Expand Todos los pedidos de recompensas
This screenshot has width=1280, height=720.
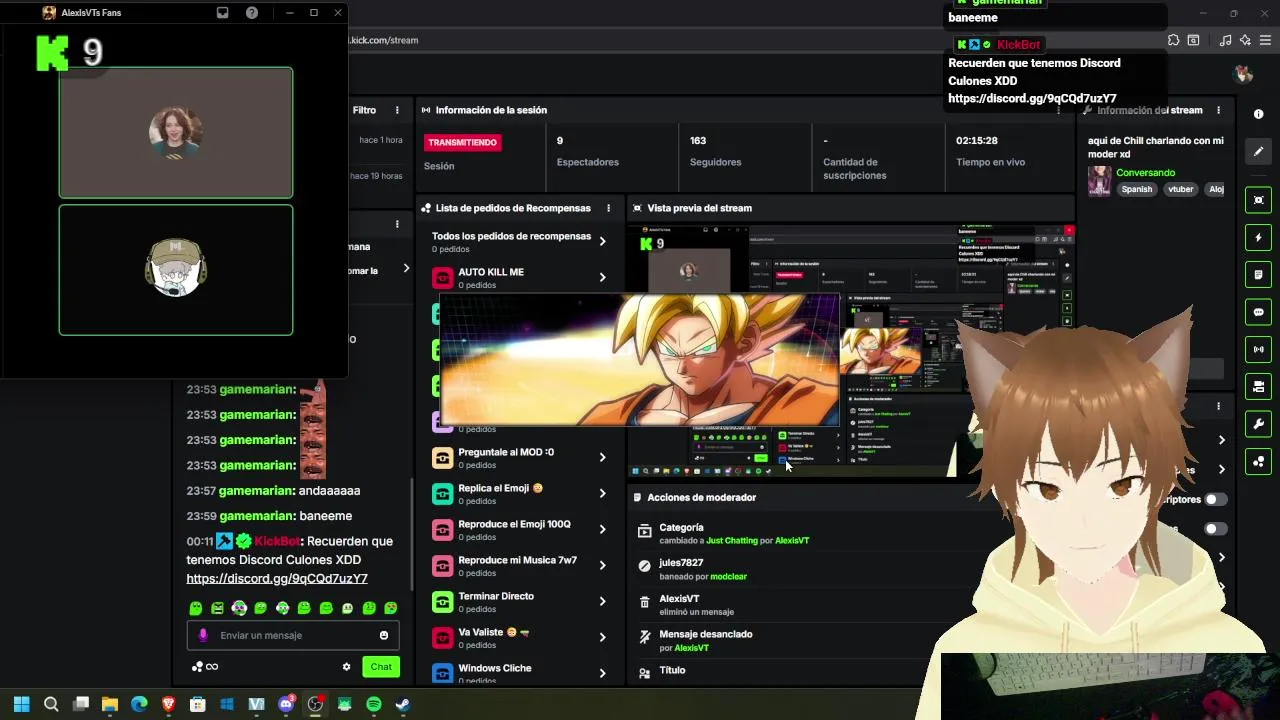tap(602, 241)
